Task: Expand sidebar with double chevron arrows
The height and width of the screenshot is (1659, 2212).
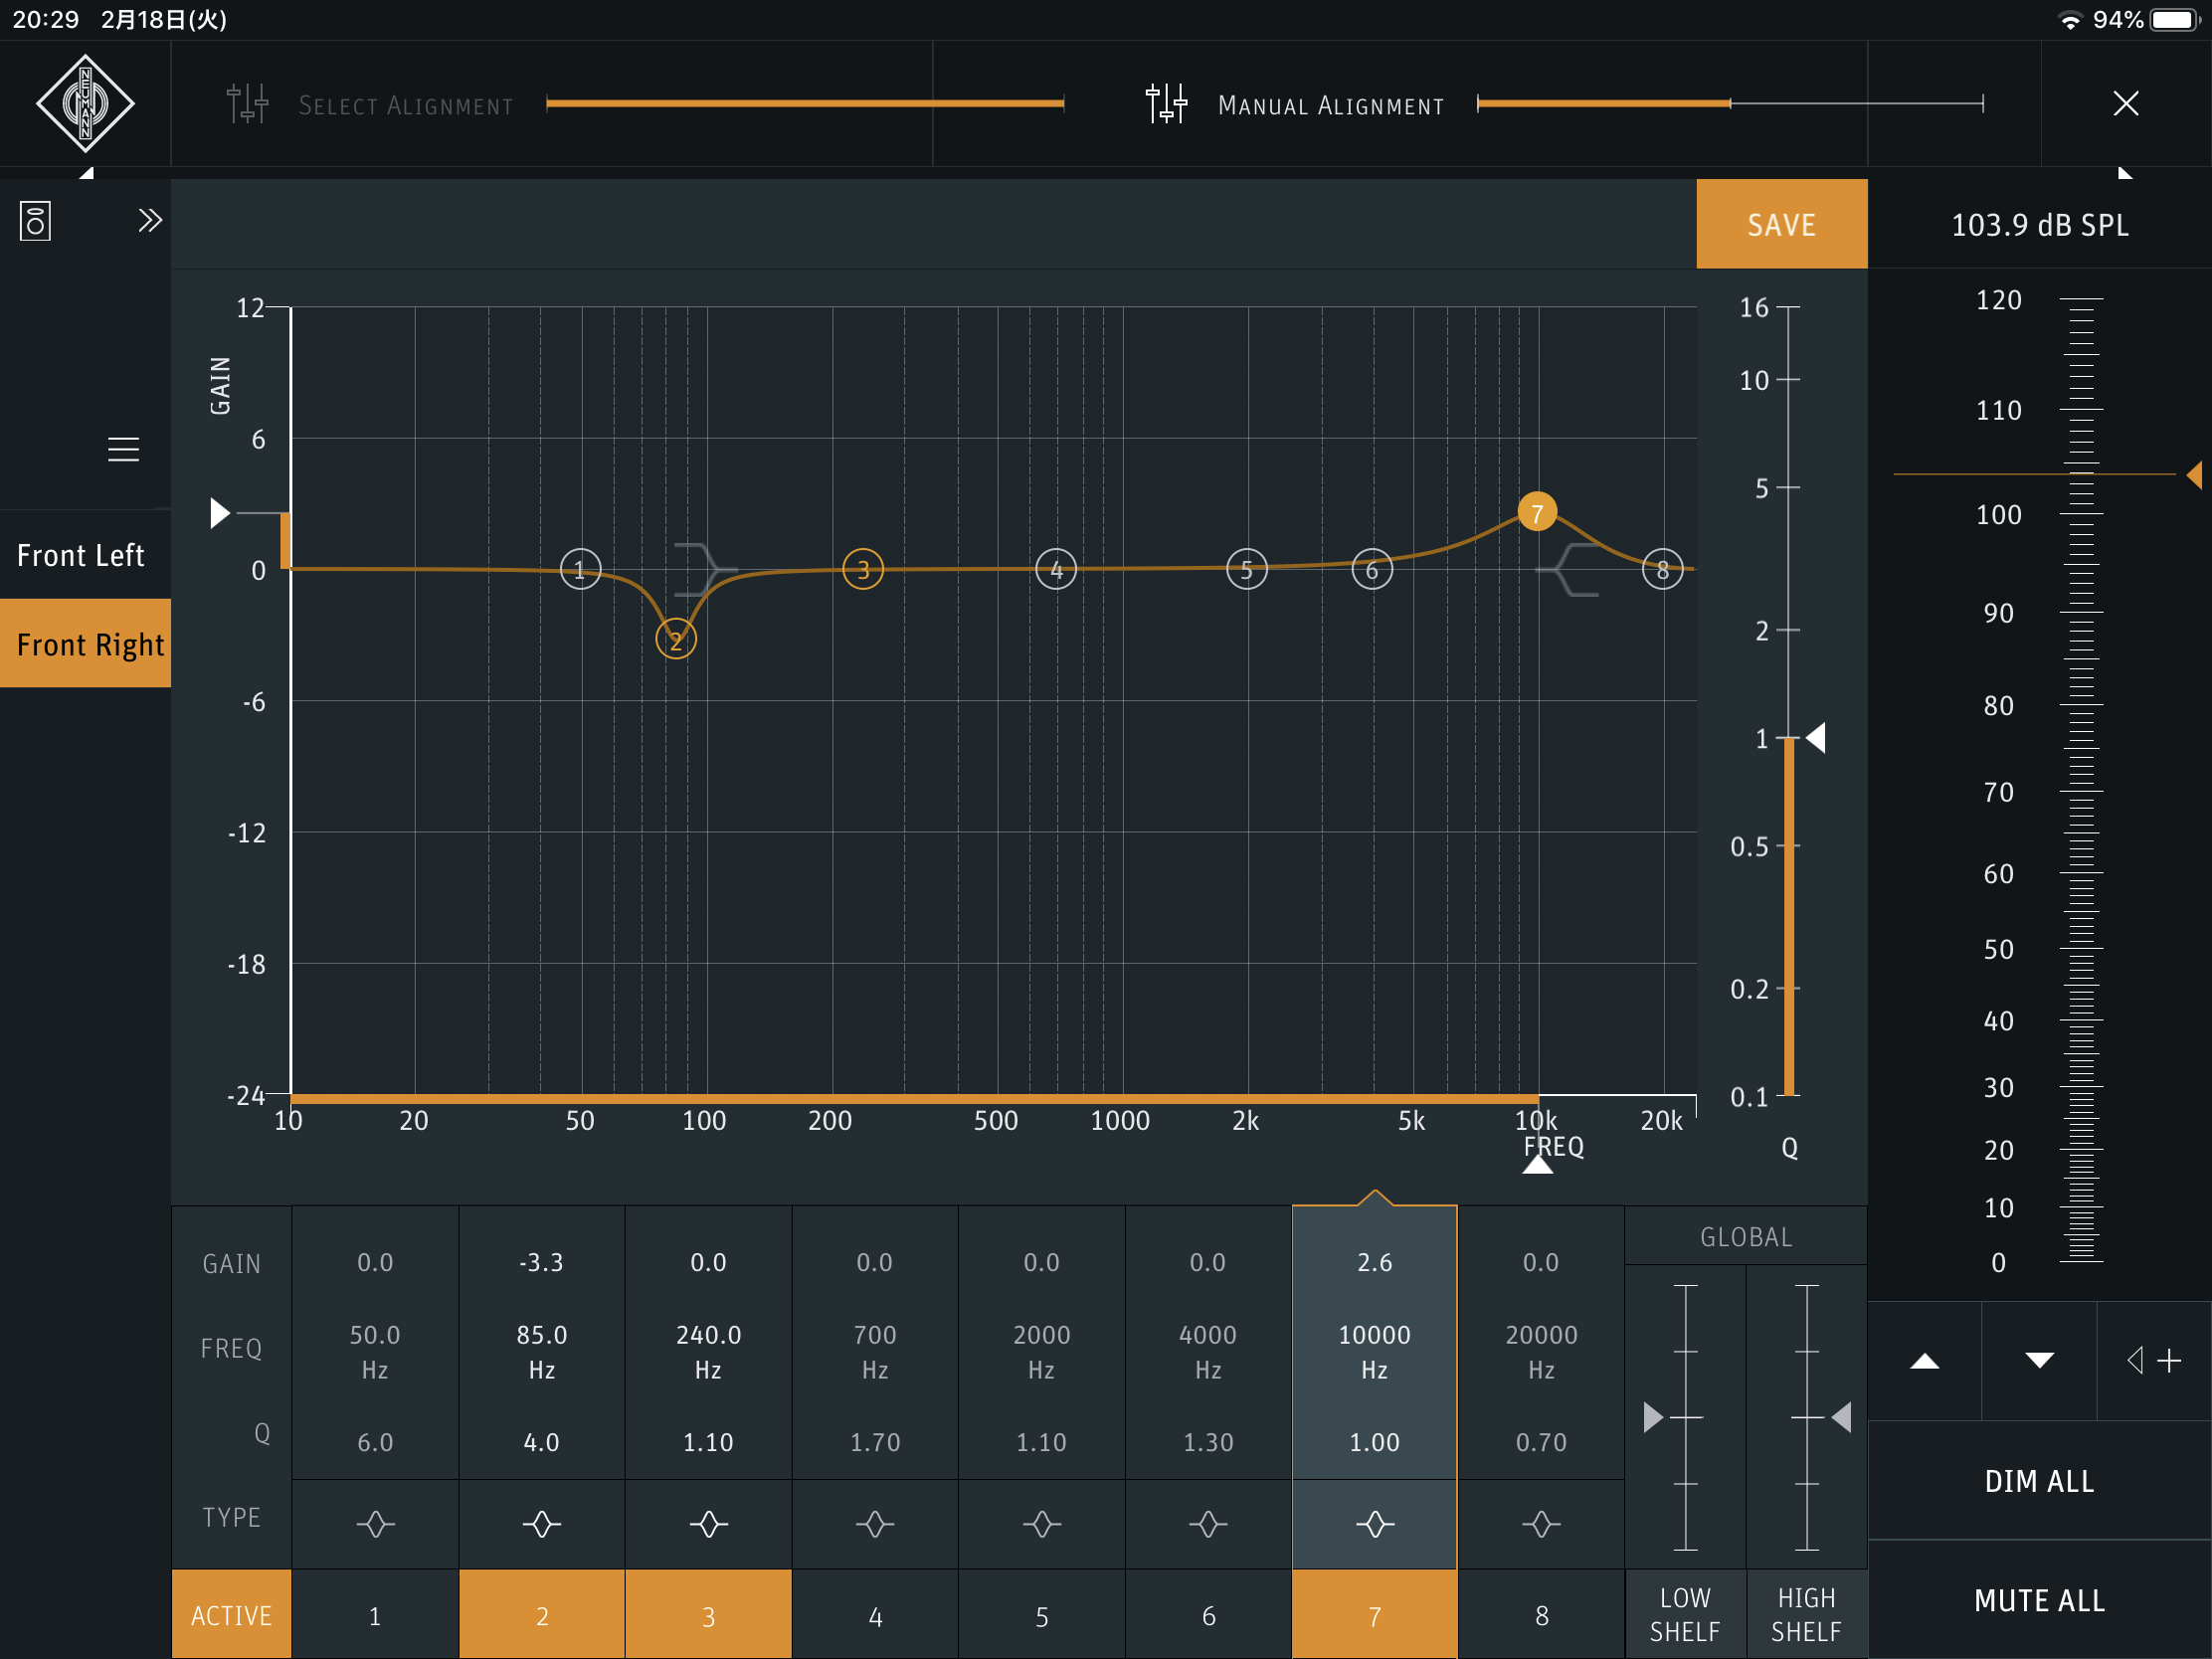Action: click(x=150, y=220)
